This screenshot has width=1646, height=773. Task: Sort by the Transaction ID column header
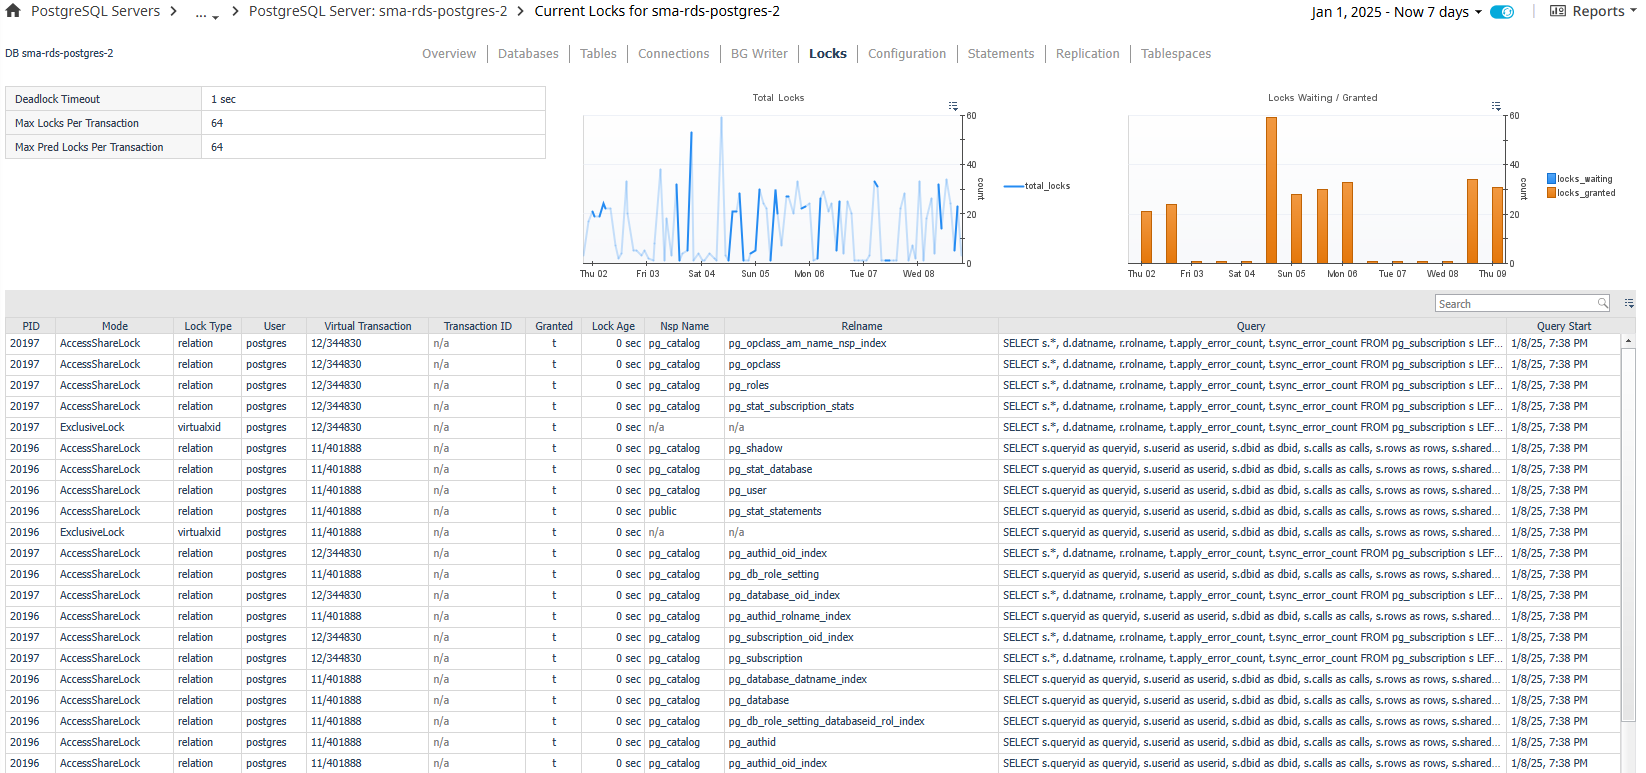[477, 326]
